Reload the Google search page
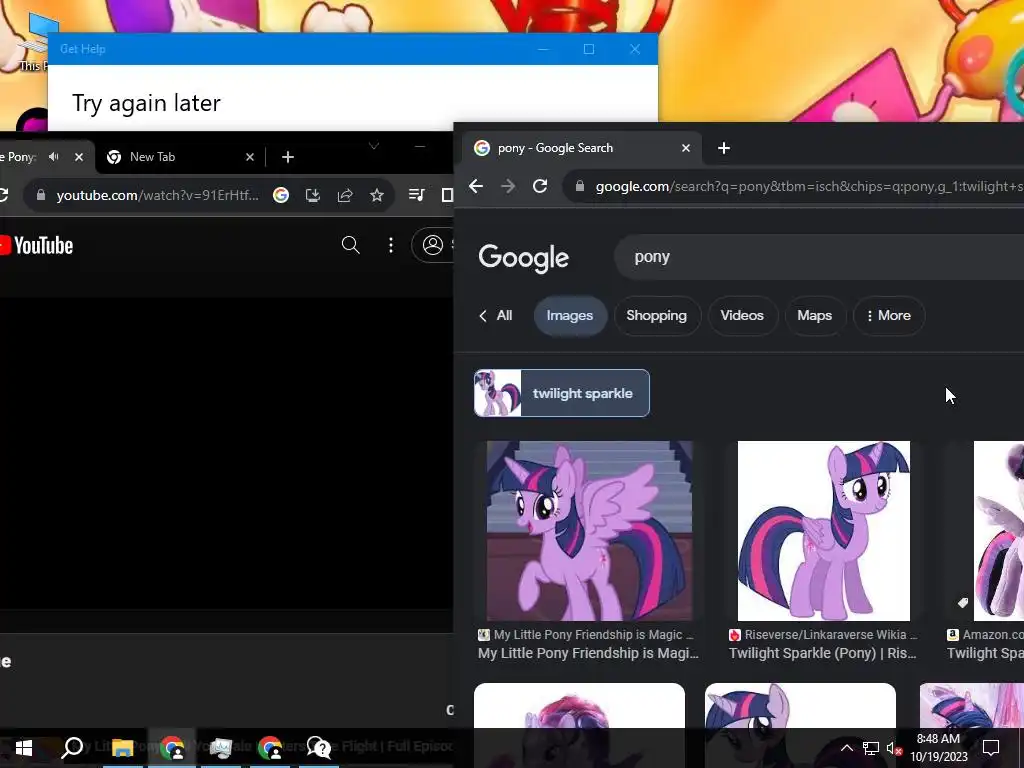The height and width of the screenshot is (768, 1024). (x=540, y=186)
